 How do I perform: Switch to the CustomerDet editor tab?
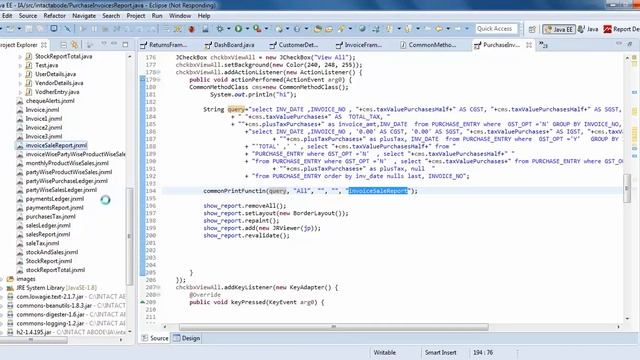tap(294, 45)
